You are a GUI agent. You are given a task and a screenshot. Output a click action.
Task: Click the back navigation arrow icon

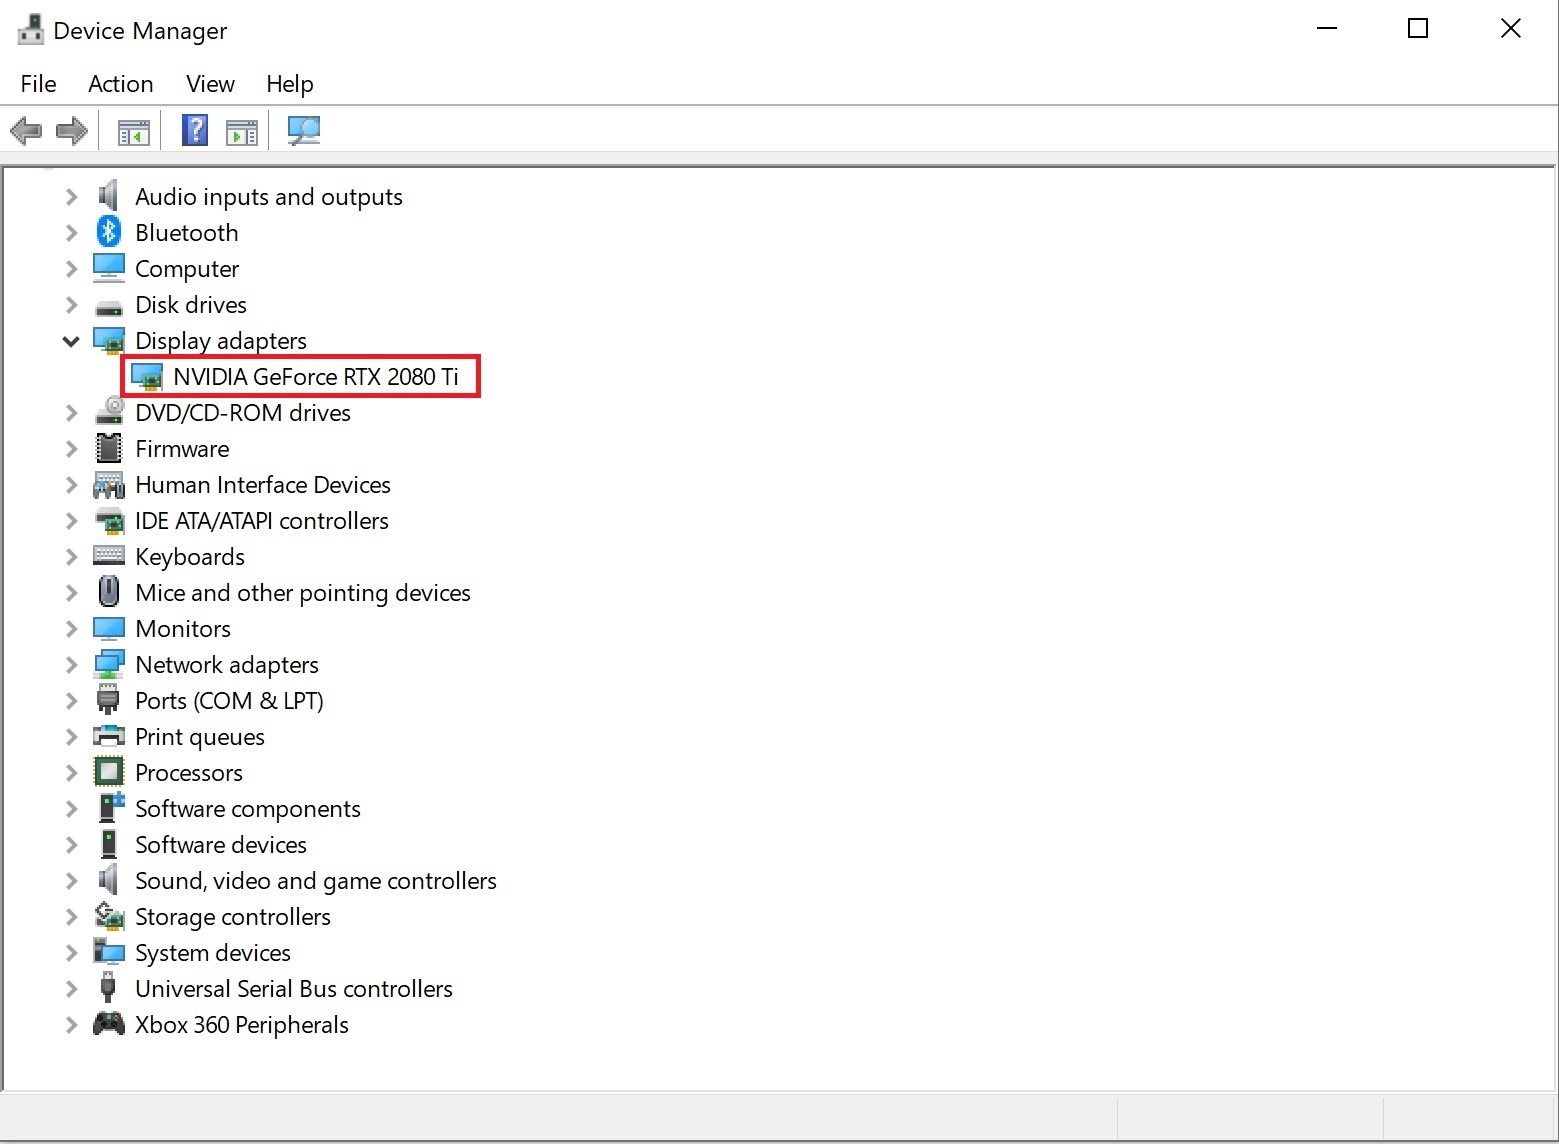point(26,130)
